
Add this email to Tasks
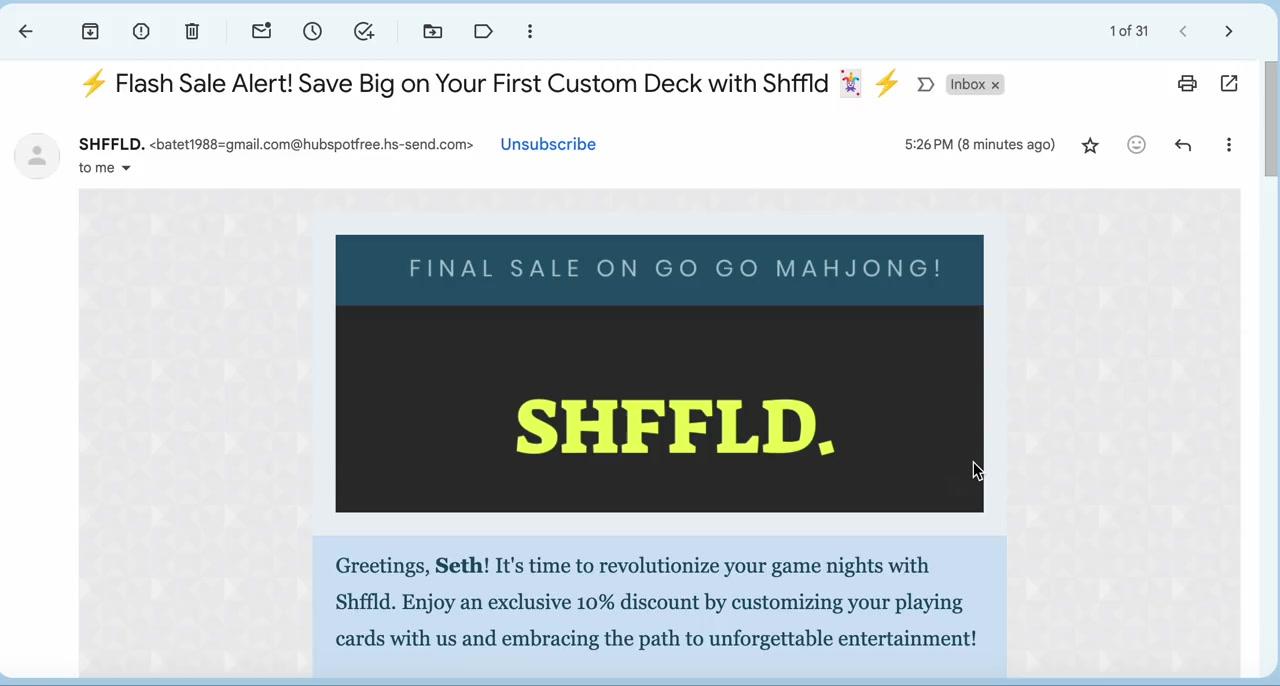click(364, 32)
